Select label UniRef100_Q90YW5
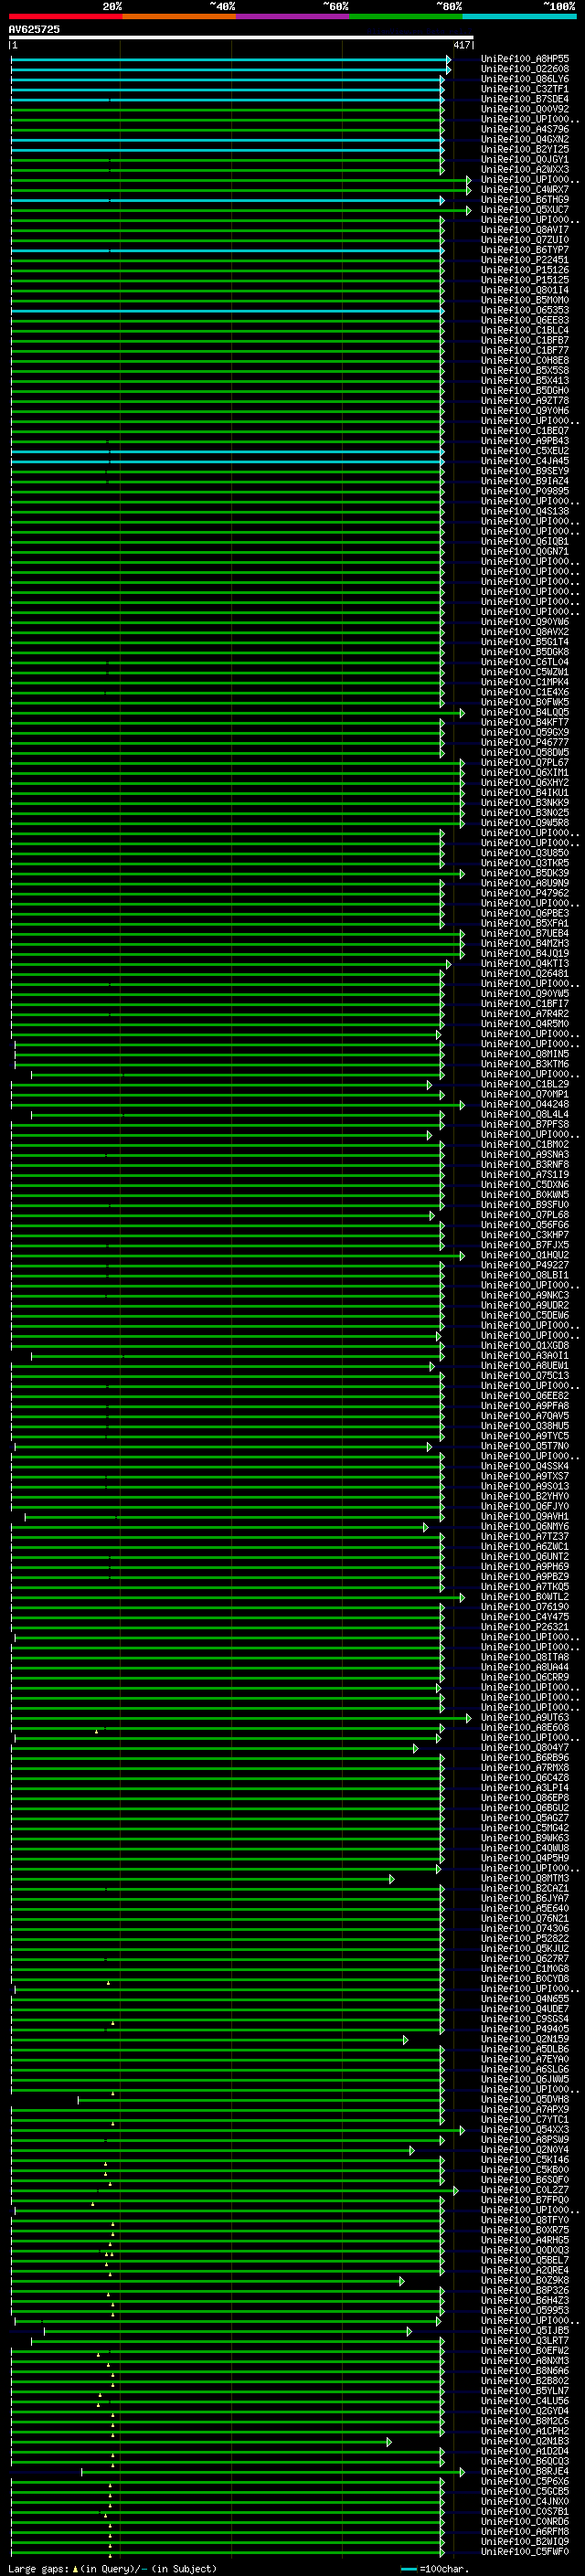The height and width of the screenshot is (2576, 585). point(525,994)
